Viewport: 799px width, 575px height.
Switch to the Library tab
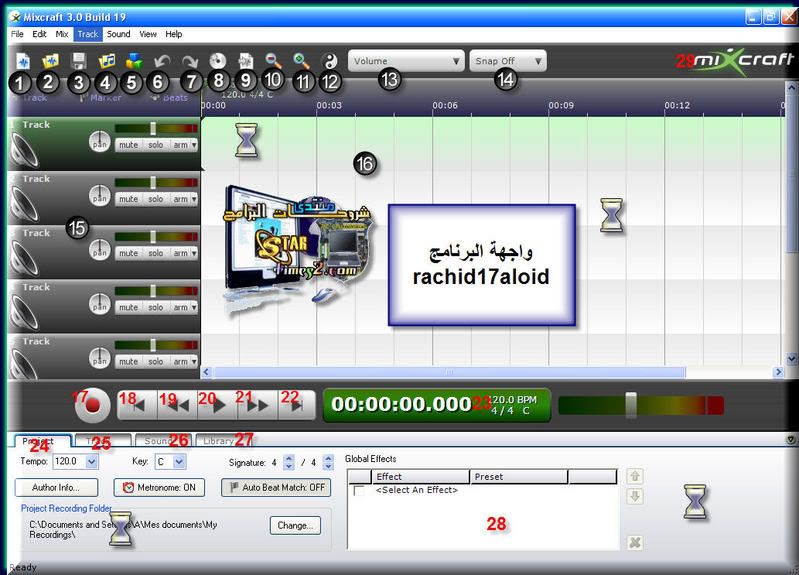coord(224,440)
